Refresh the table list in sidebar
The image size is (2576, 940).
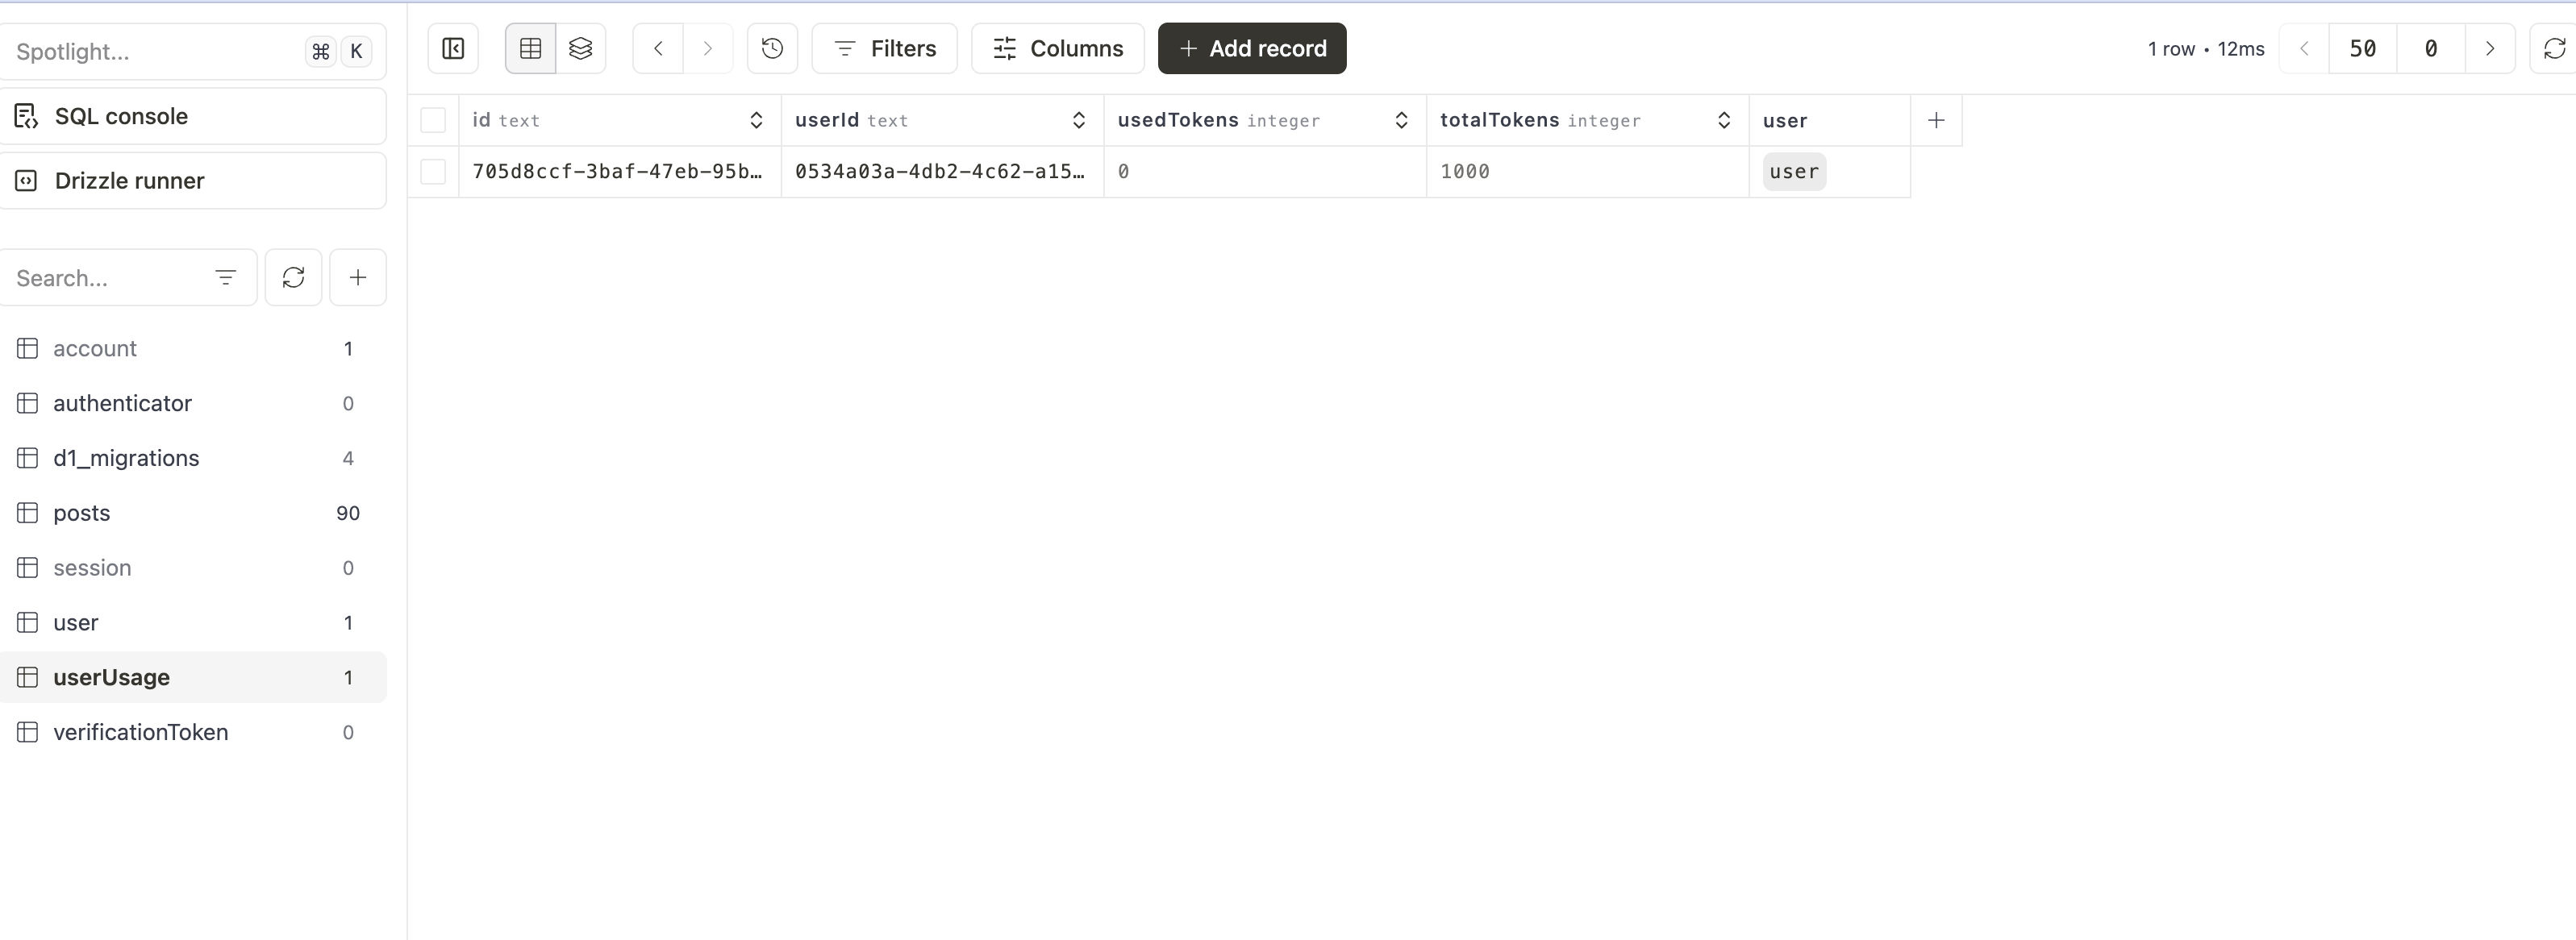[293, 277]
